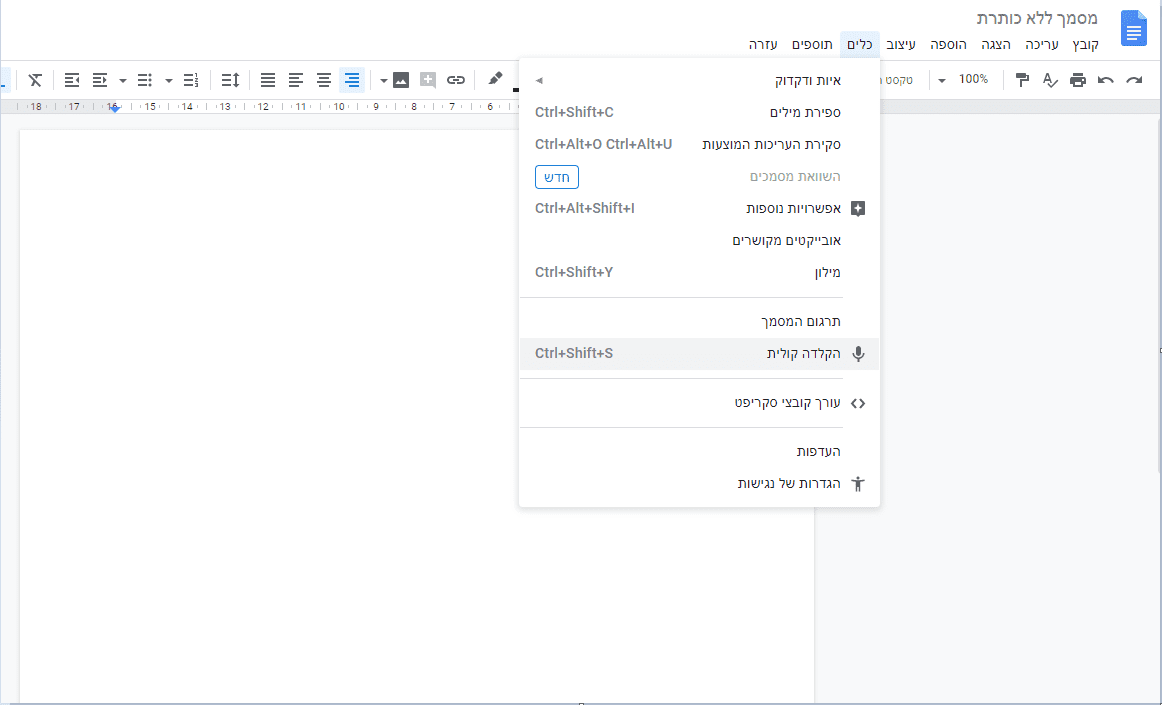Open the paragraph style טקסט dropdown
The width and height of the screenshot is (1162, 705).
click(x=898, y=80)
